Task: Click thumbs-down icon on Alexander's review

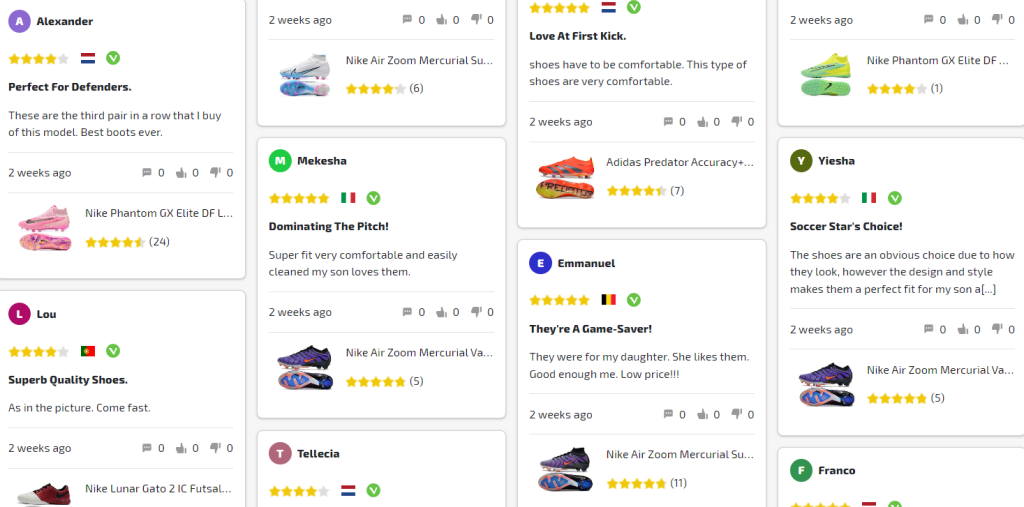Action: point(215,172)
